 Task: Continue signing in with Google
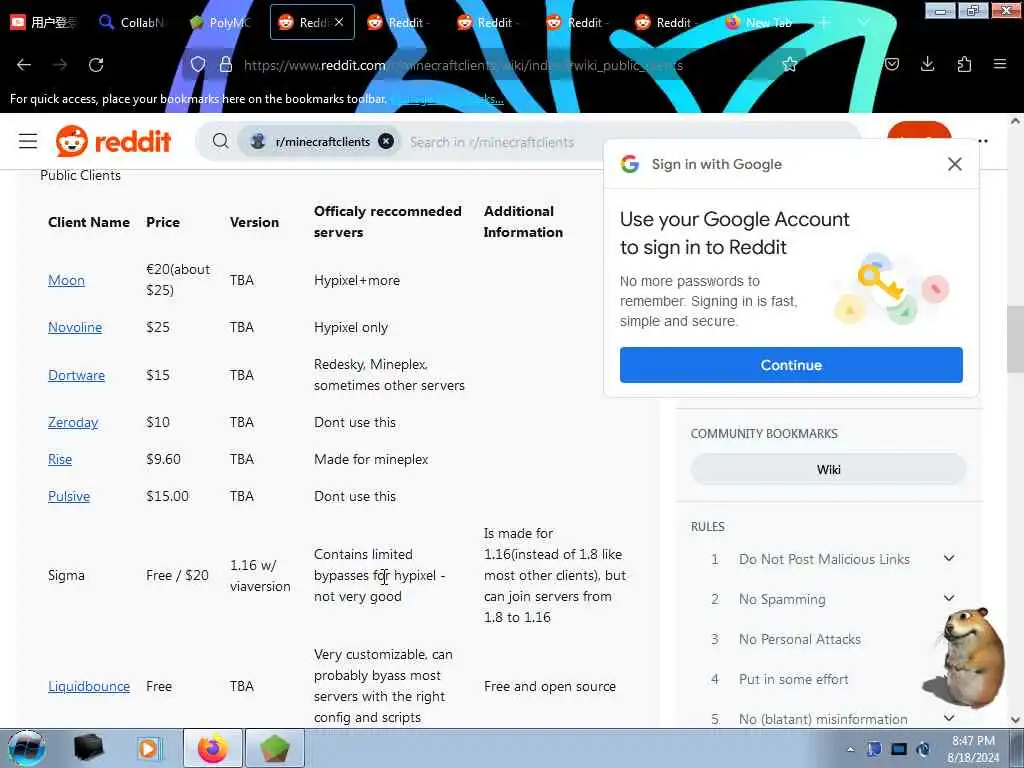coord(791,365)
